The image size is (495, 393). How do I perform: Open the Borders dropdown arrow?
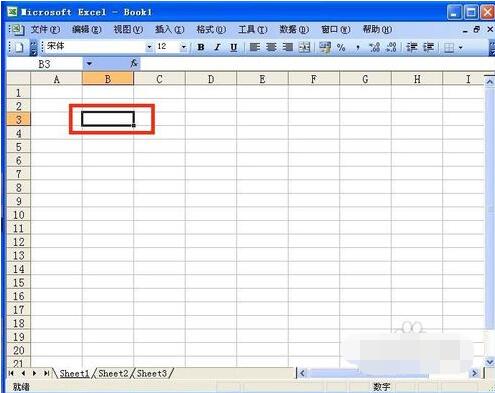[461, 48]
